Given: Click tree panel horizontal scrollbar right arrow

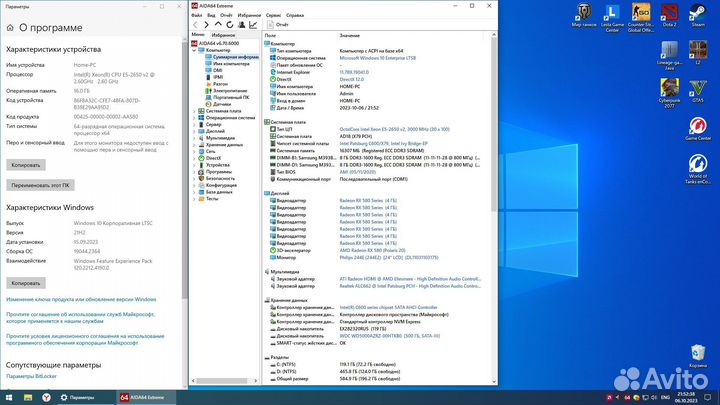Looking at the screenshot, I should [256, 381].
